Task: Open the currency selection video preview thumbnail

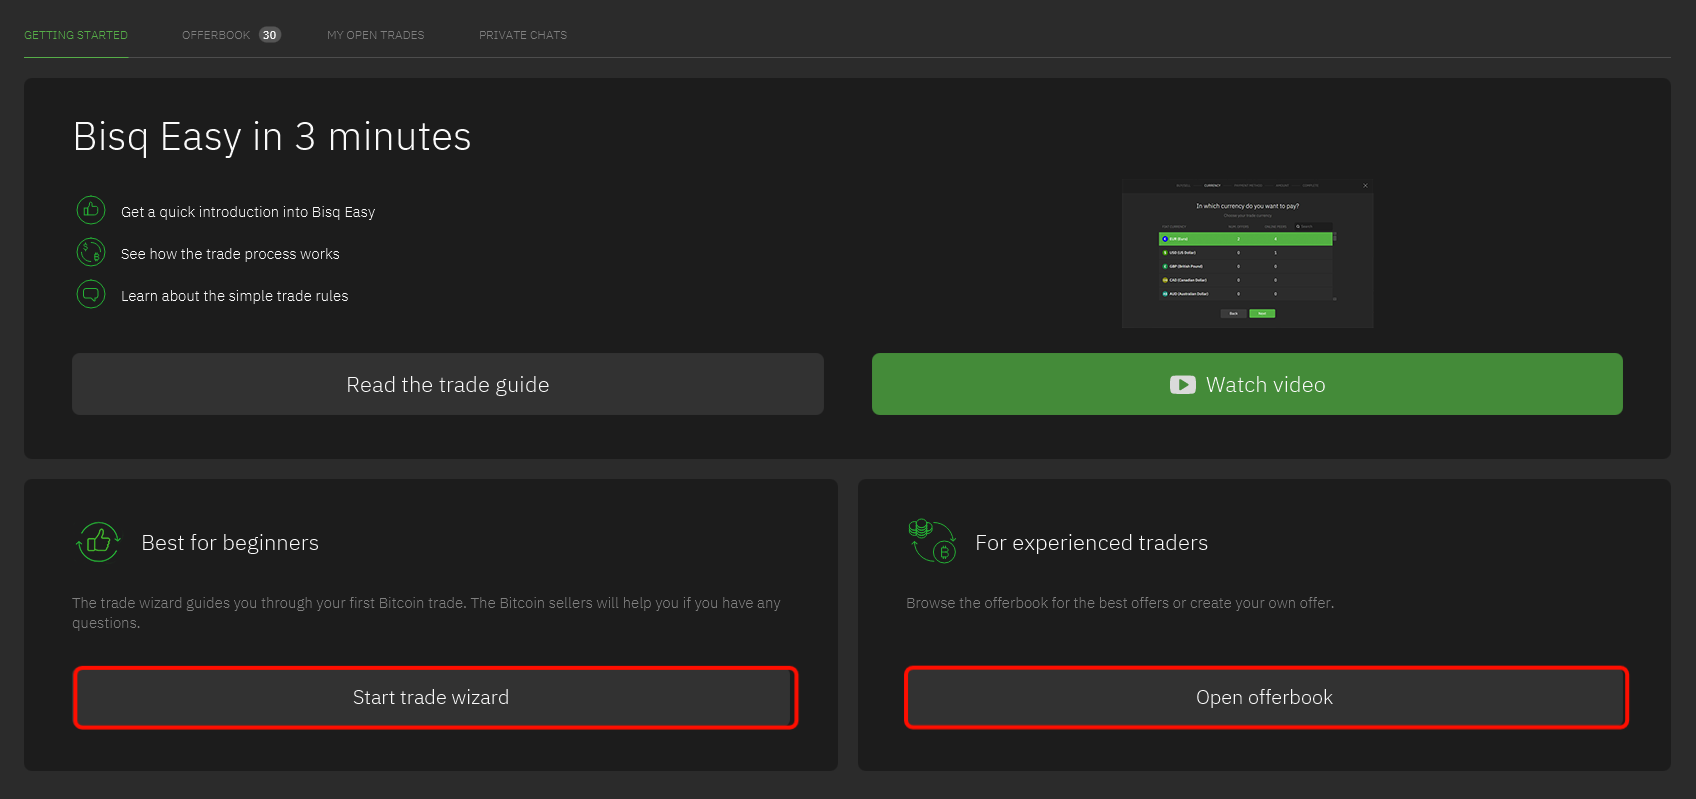Action: pos(1247,254)
